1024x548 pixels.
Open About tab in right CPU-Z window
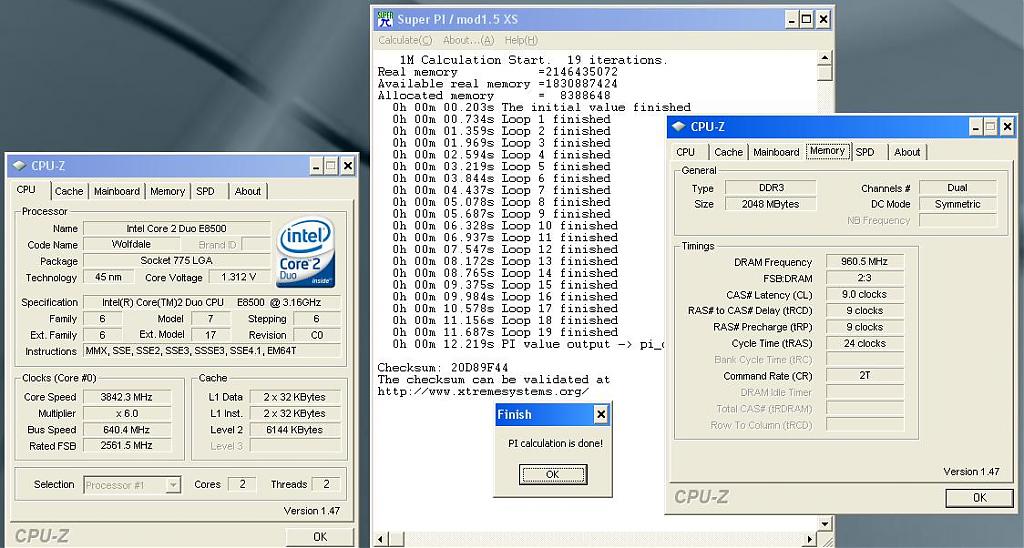pos(907,152)
